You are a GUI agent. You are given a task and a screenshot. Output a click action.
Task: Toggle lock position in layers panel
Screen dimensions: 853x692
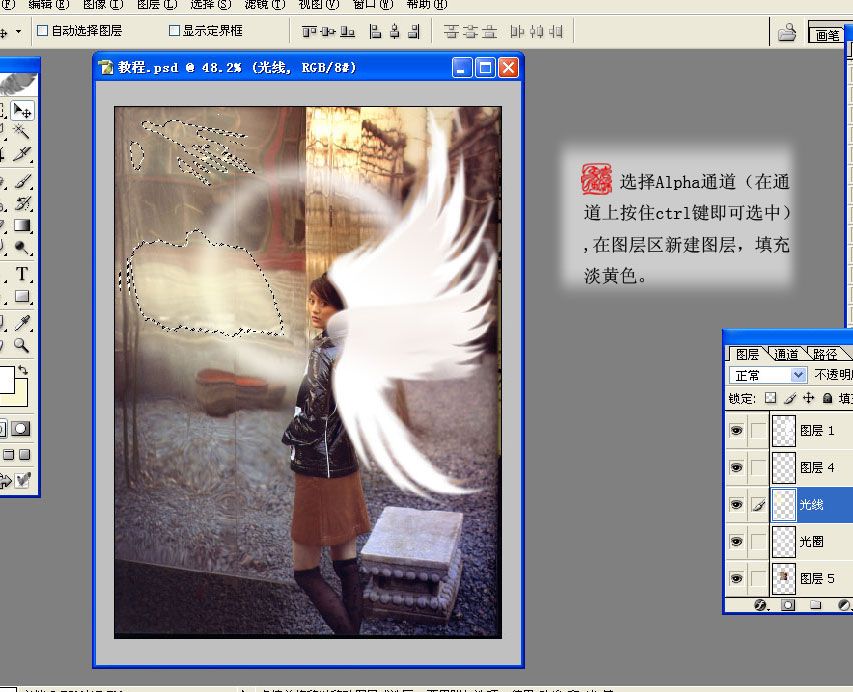pyautogui.click(x=809, y=398)
